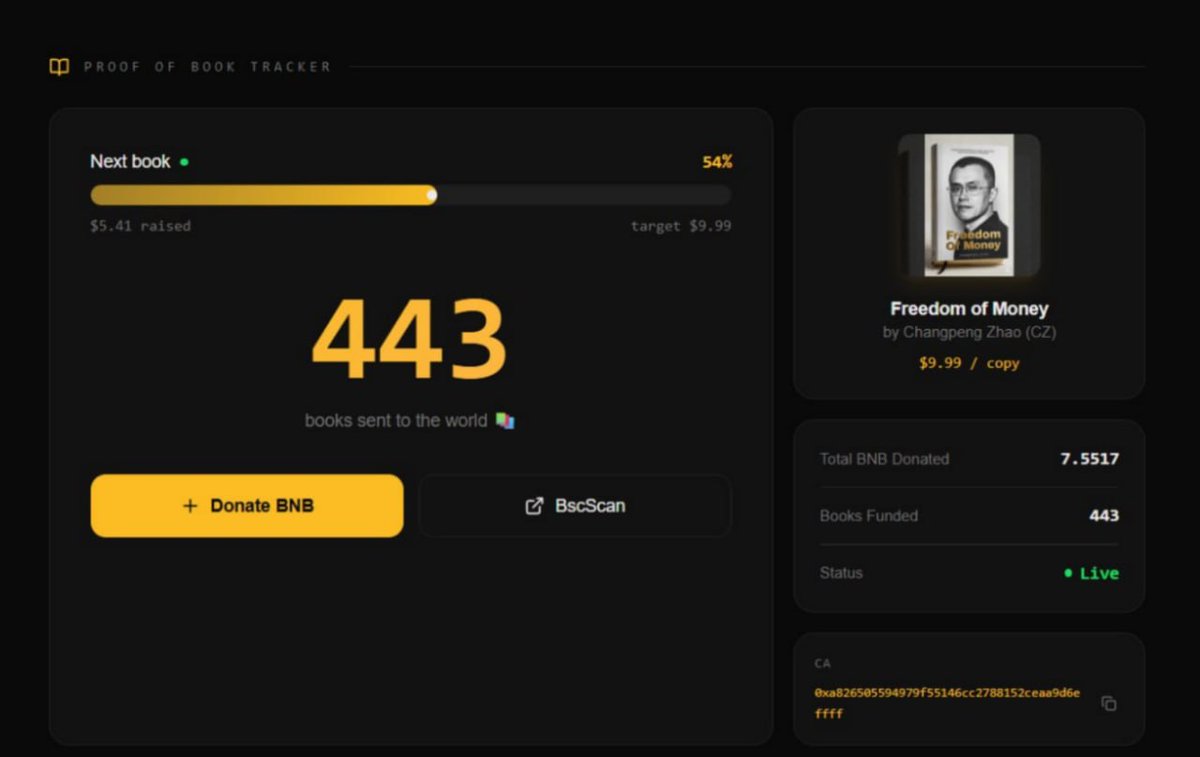Screen dimensions: 1200x757
Task: Copy the contract address with the copy icon
Action: pyautogui.click(x=1109, y=703)
